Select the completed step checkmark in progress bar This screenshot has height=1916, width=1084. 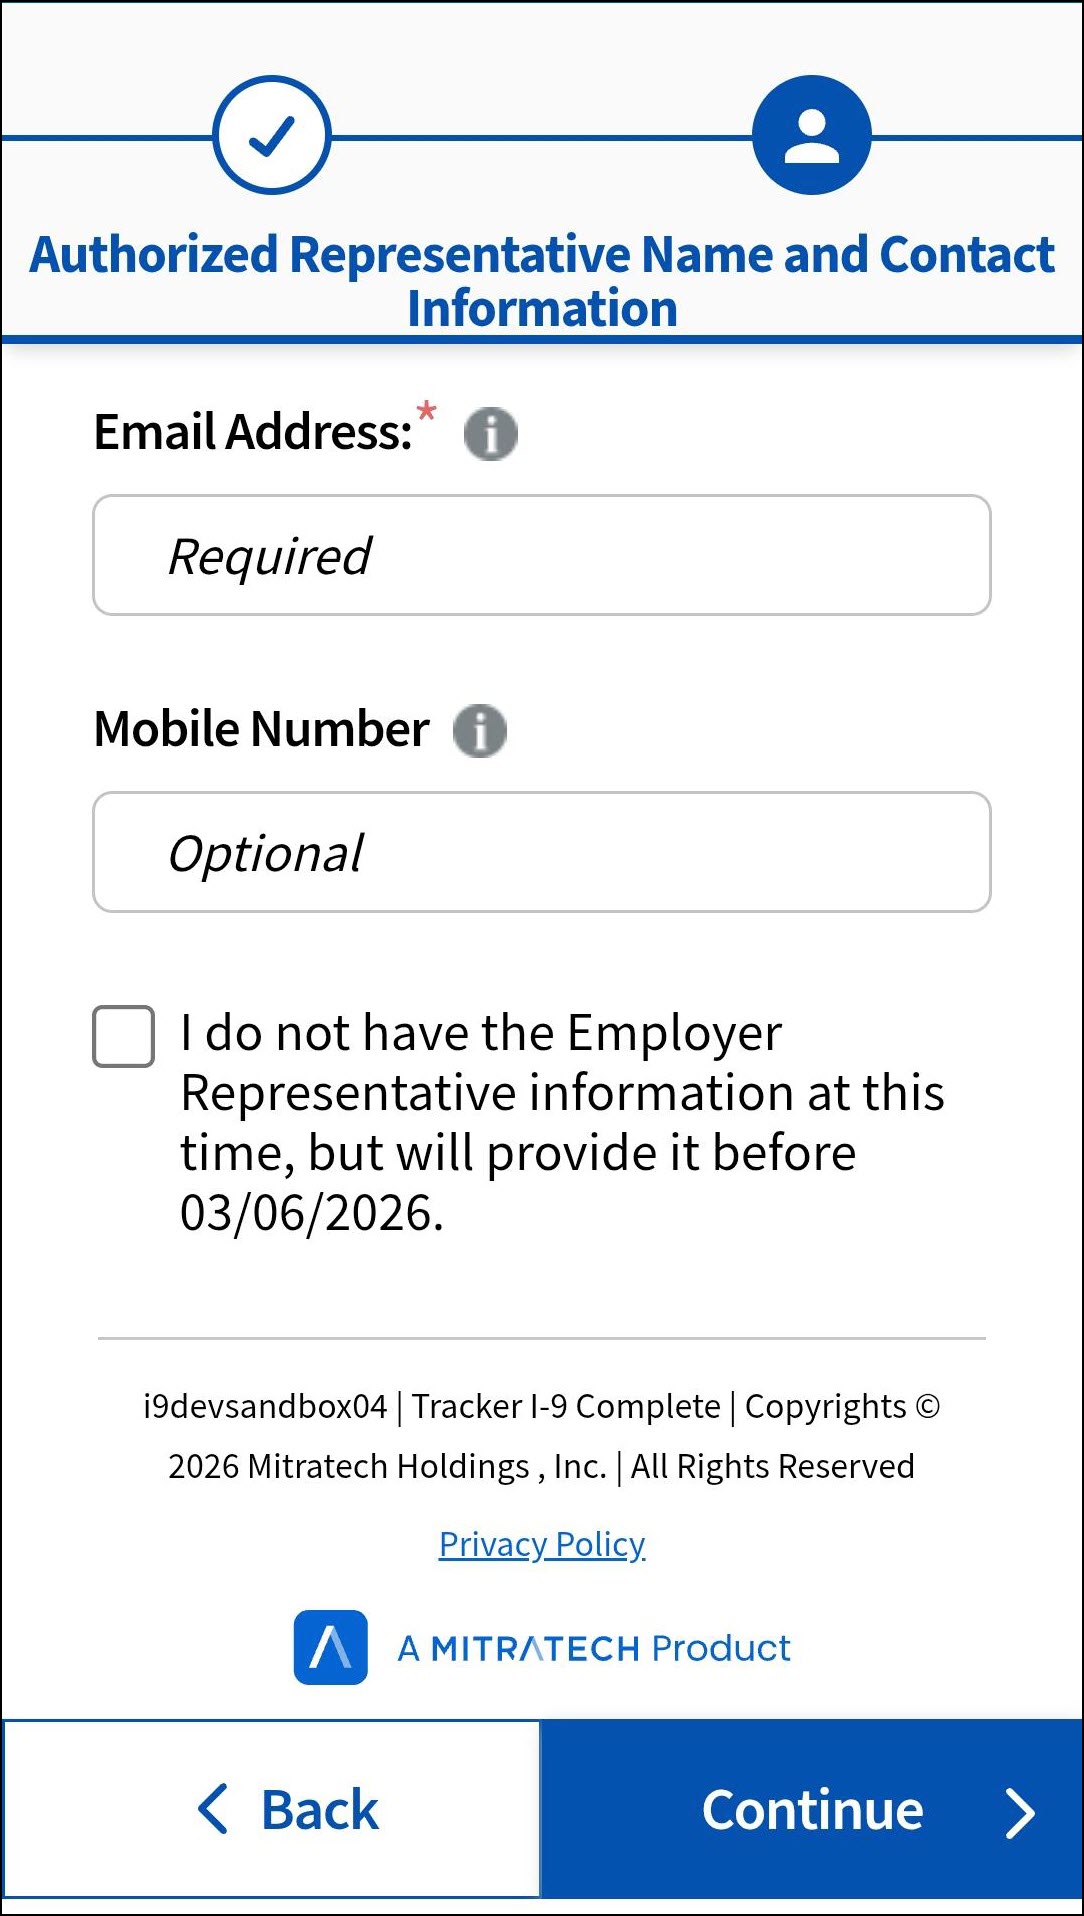click(x=271, y=135)
